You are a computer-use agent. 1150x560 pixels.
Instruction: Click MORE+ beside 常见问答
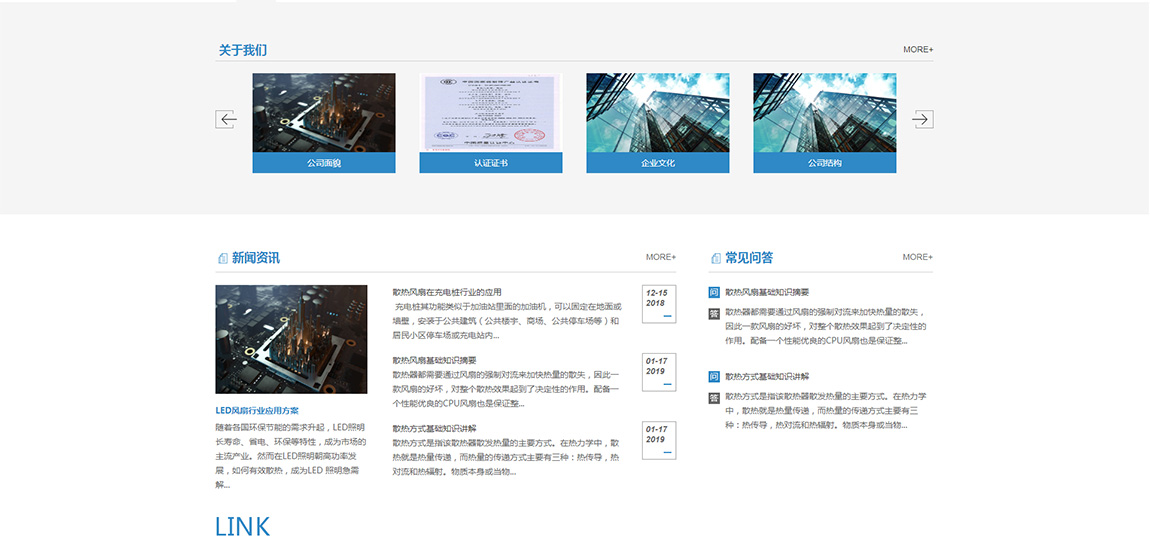tap(918, 257)
